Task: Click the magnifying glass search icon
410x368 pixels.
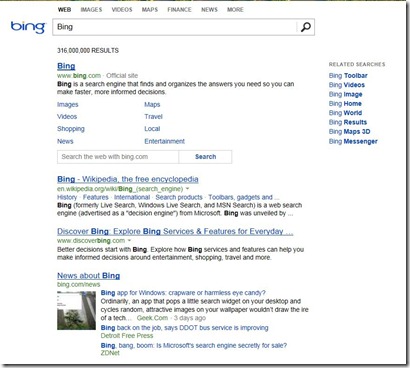Action: pos(305,27)
